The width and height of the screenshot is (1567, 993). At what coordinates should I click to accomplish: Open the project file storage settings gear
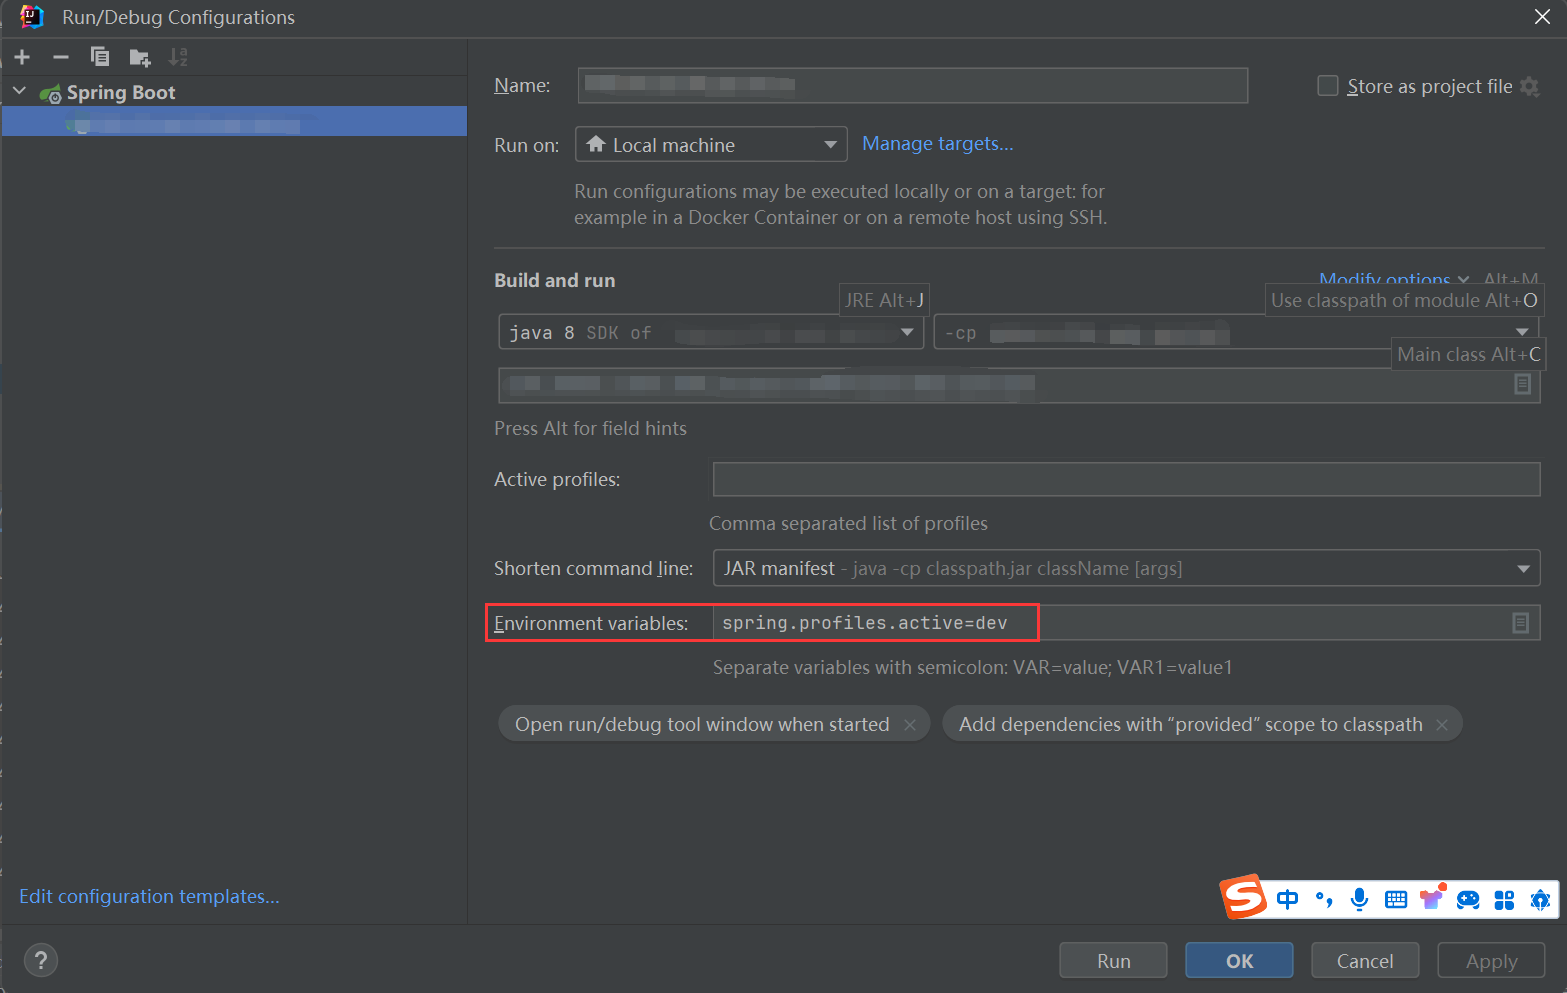click(1530, 86)
